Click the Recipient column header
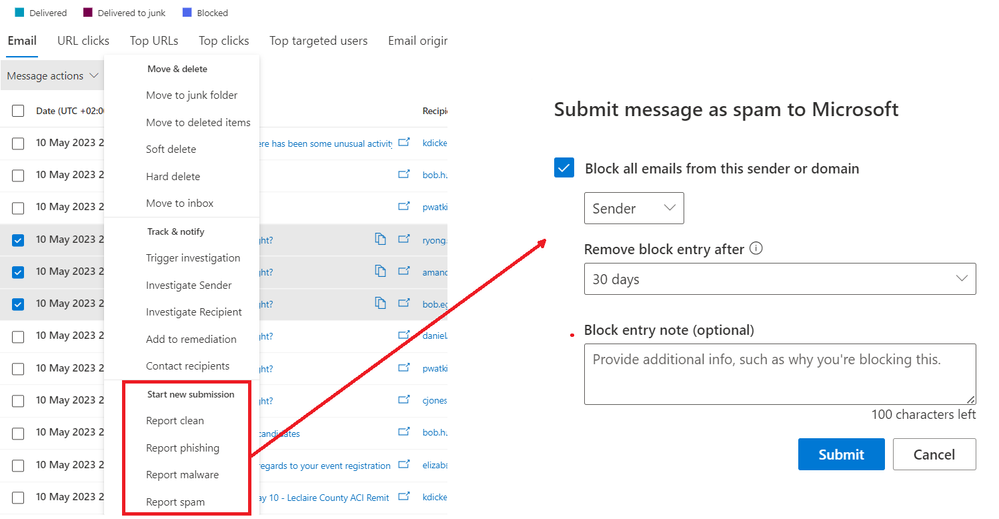 click(435, 111)
